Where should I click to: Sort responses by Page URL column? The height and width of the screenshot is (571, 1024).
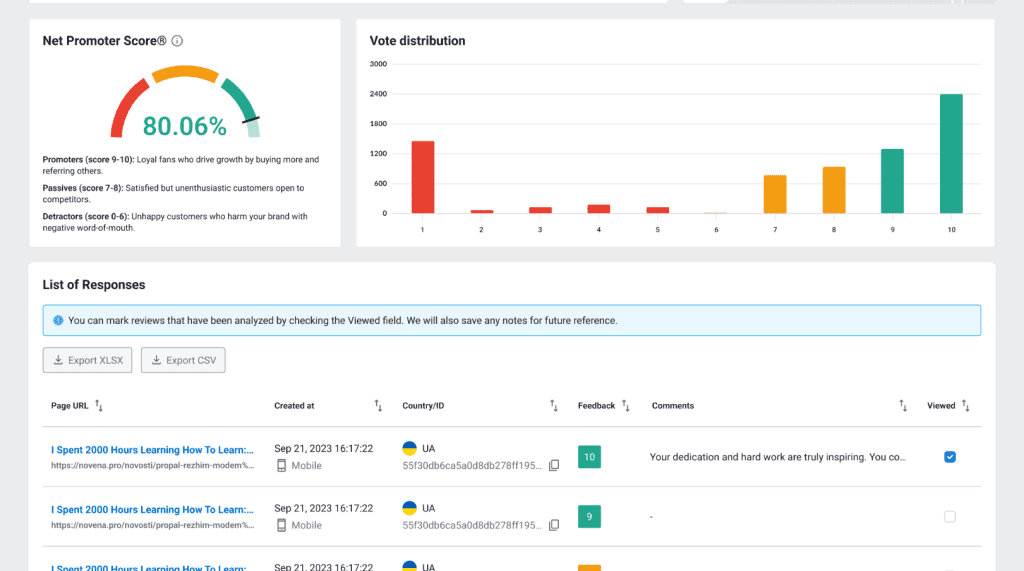[x=99, y=406]
